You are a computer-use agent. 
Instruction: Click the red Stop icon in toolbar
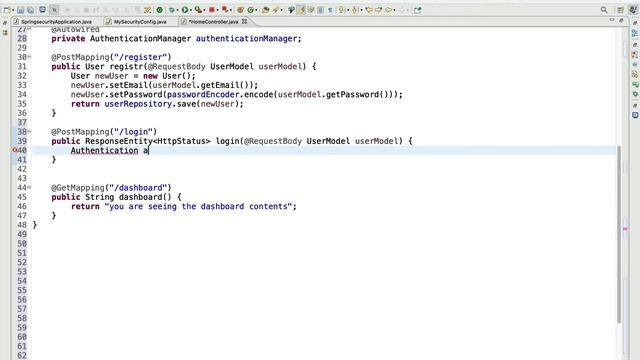(212, 10)
